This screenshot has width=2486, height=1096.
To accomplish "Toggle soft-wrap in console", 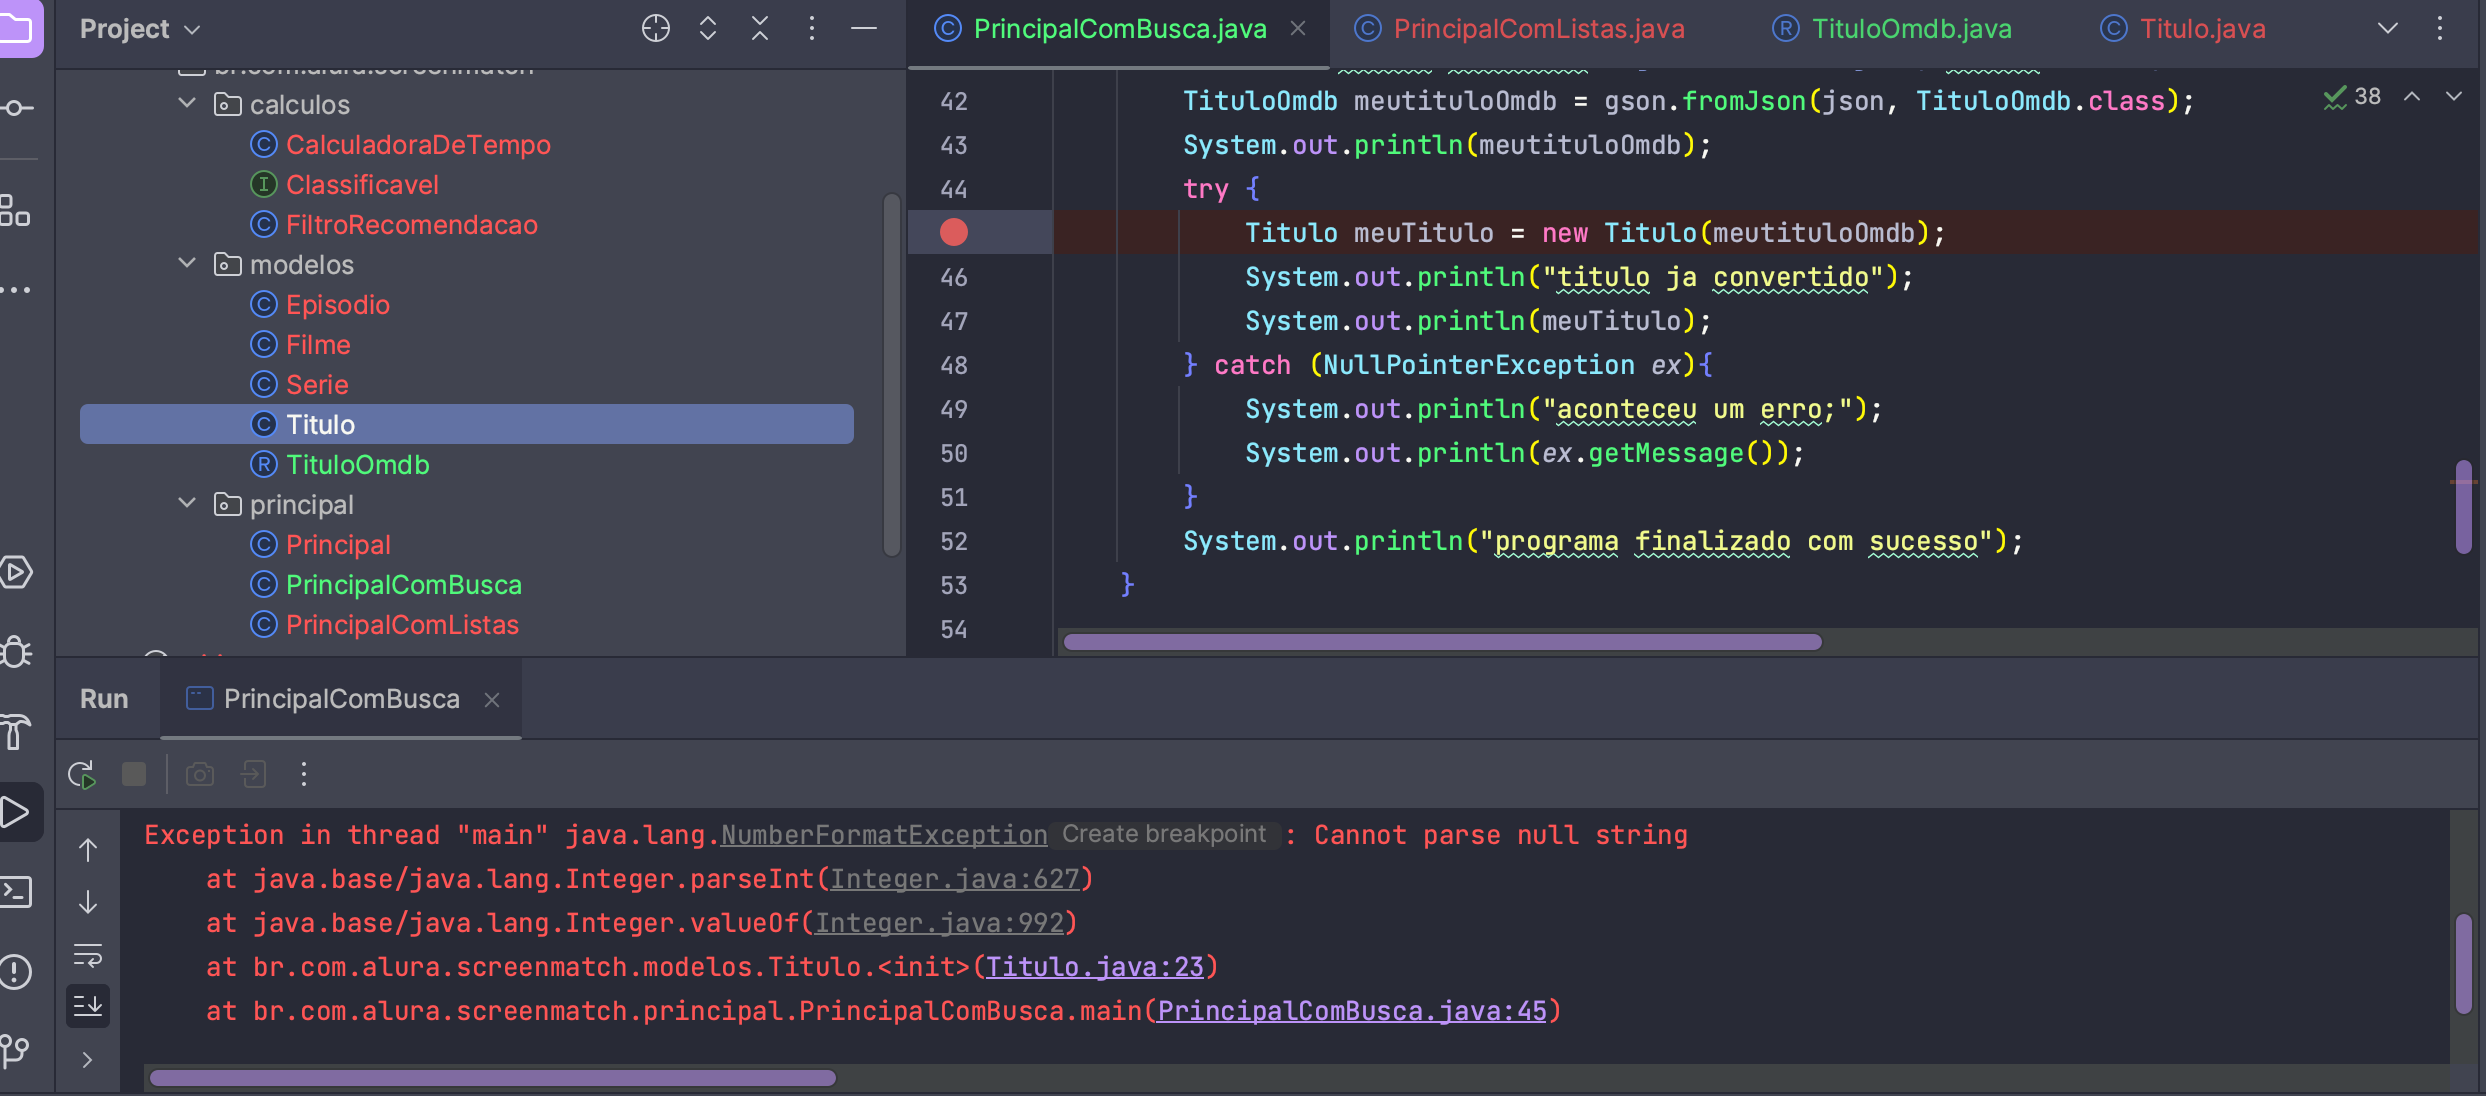I will point(88,956).
